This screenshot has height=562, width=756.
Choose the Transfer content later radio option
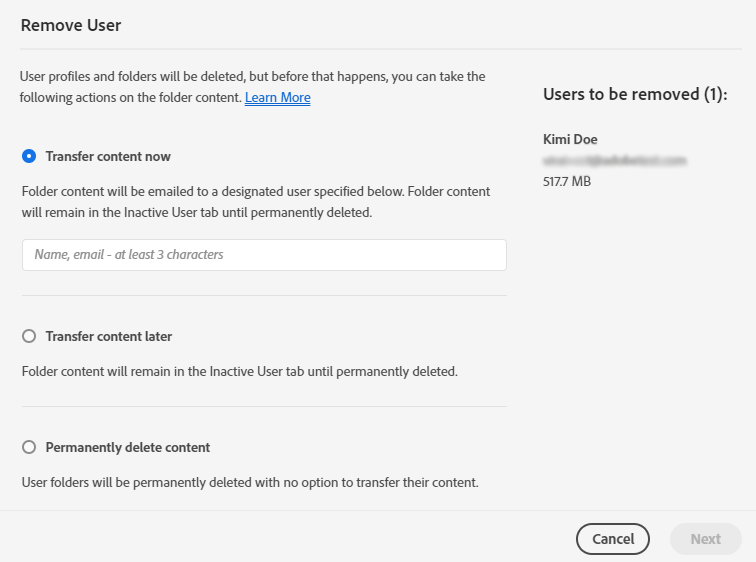[x=29, y=336]
